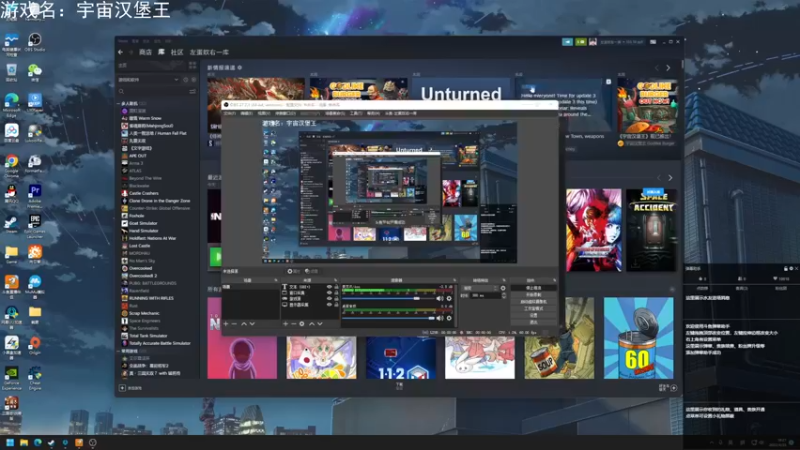This screenshot has height=450, width=800.
Task: Adjust the OBS transition duration spinner
Action: coord(504,295)
